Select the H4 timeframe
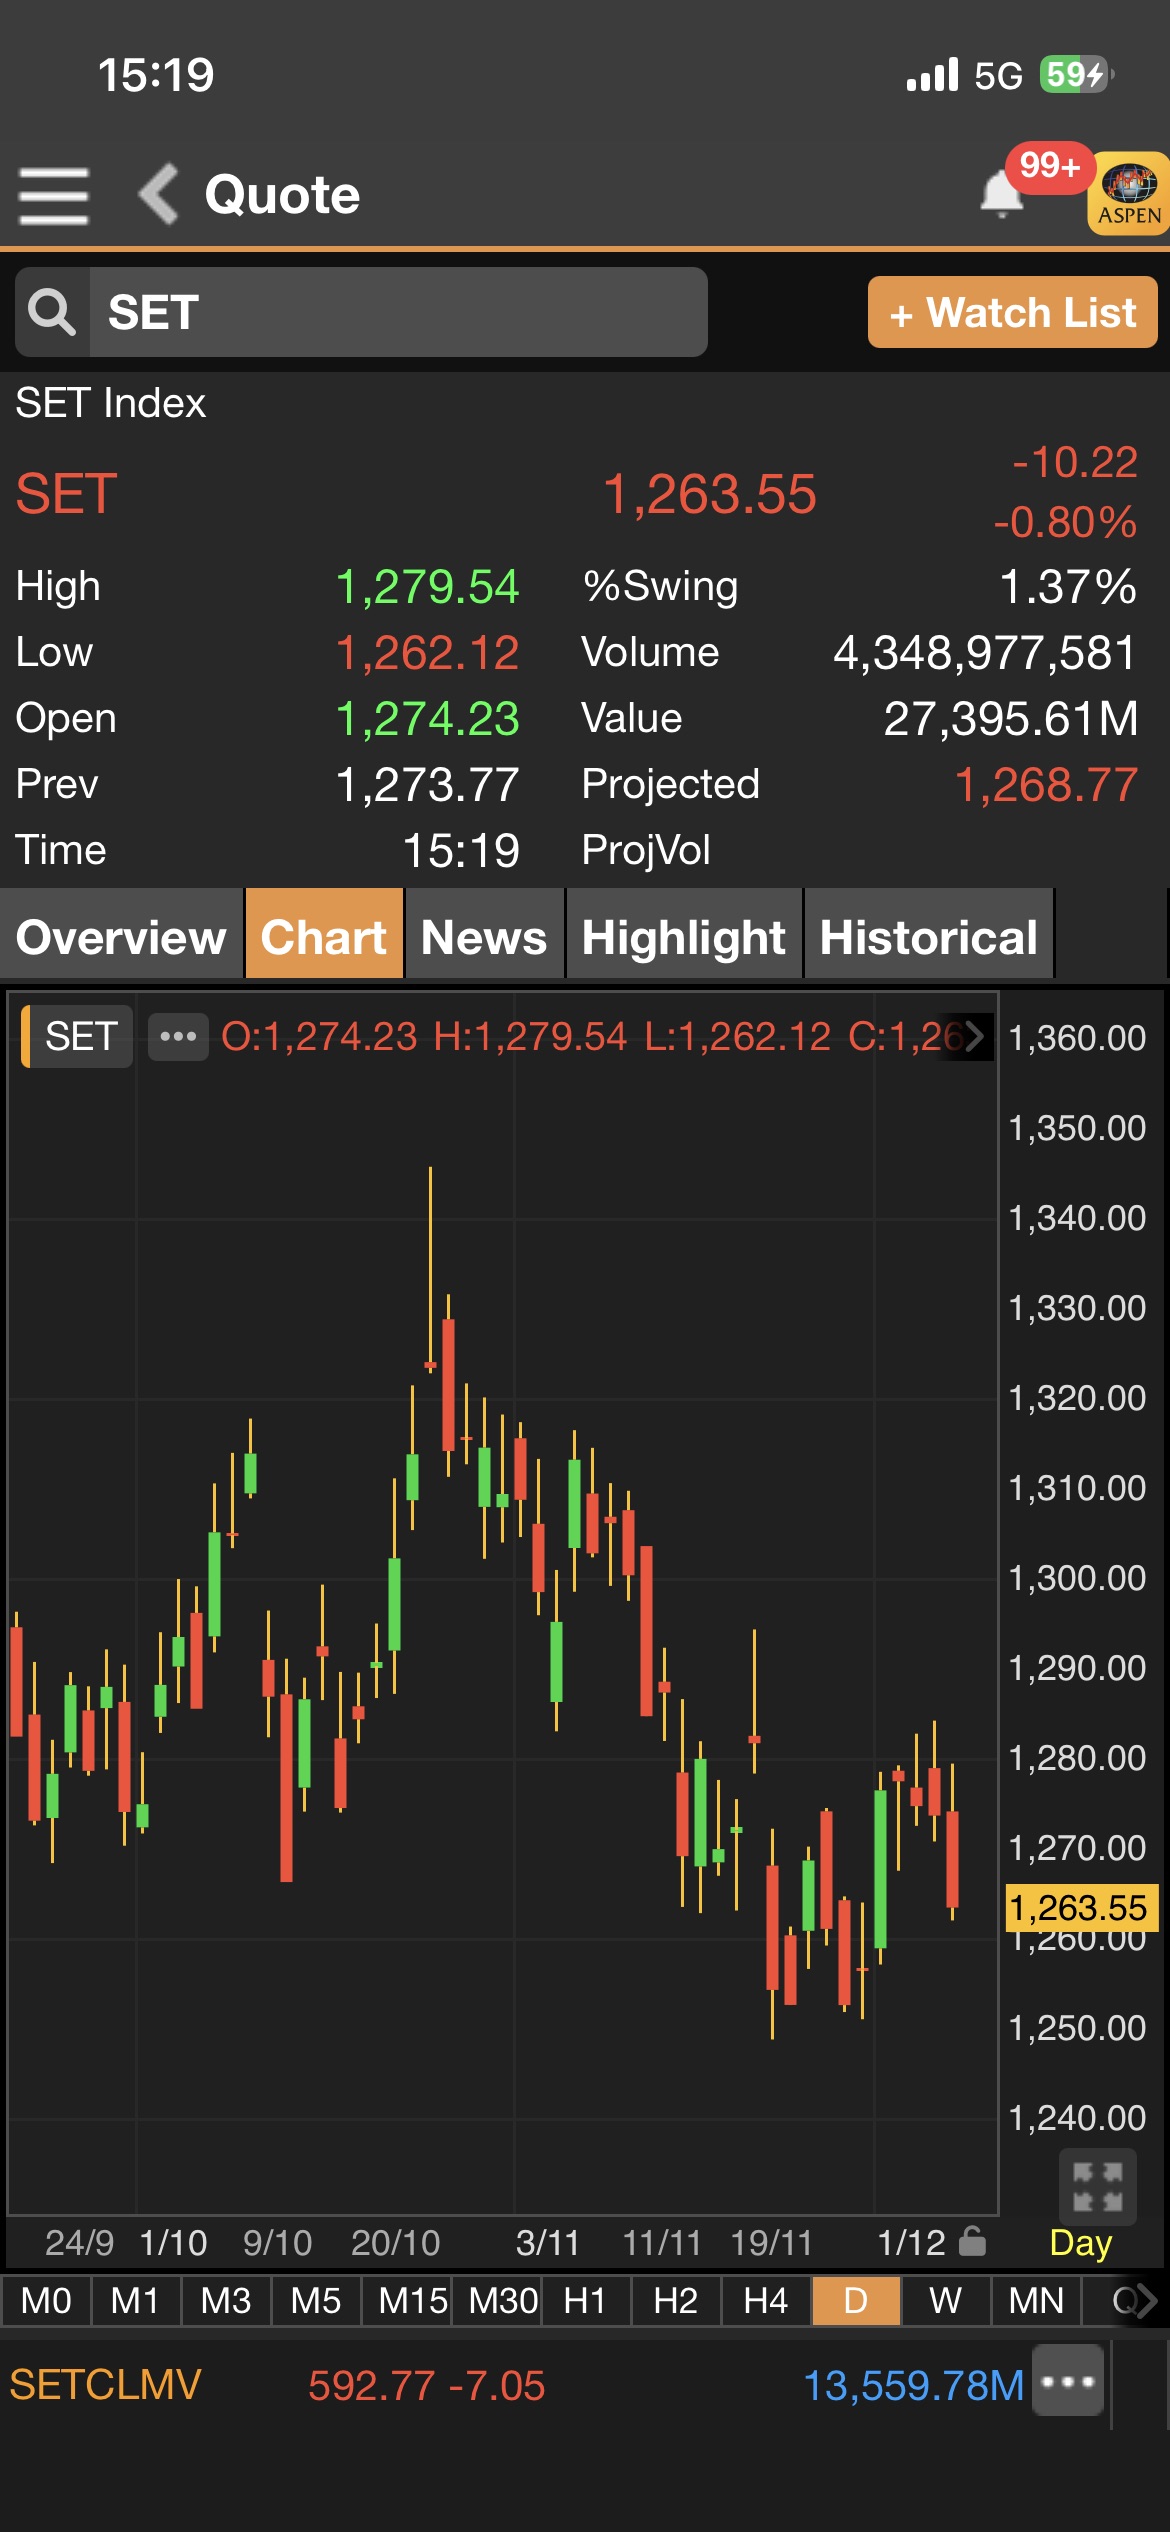The height and width of the screenshot is (2532, 1170). tap(765, 2301)
